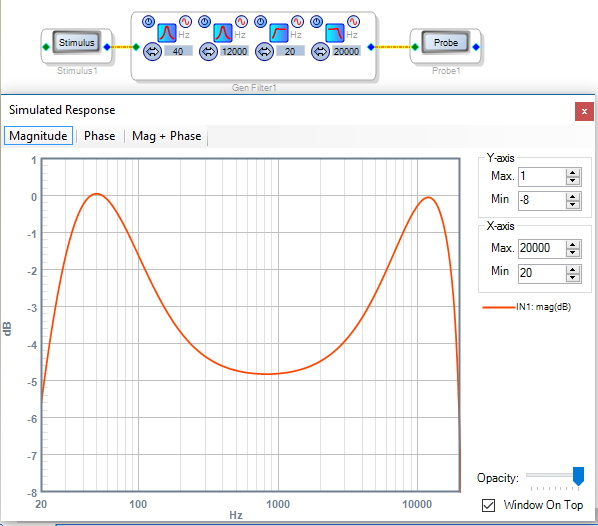Click the Stimulus block button

click(x=76, y=42)
